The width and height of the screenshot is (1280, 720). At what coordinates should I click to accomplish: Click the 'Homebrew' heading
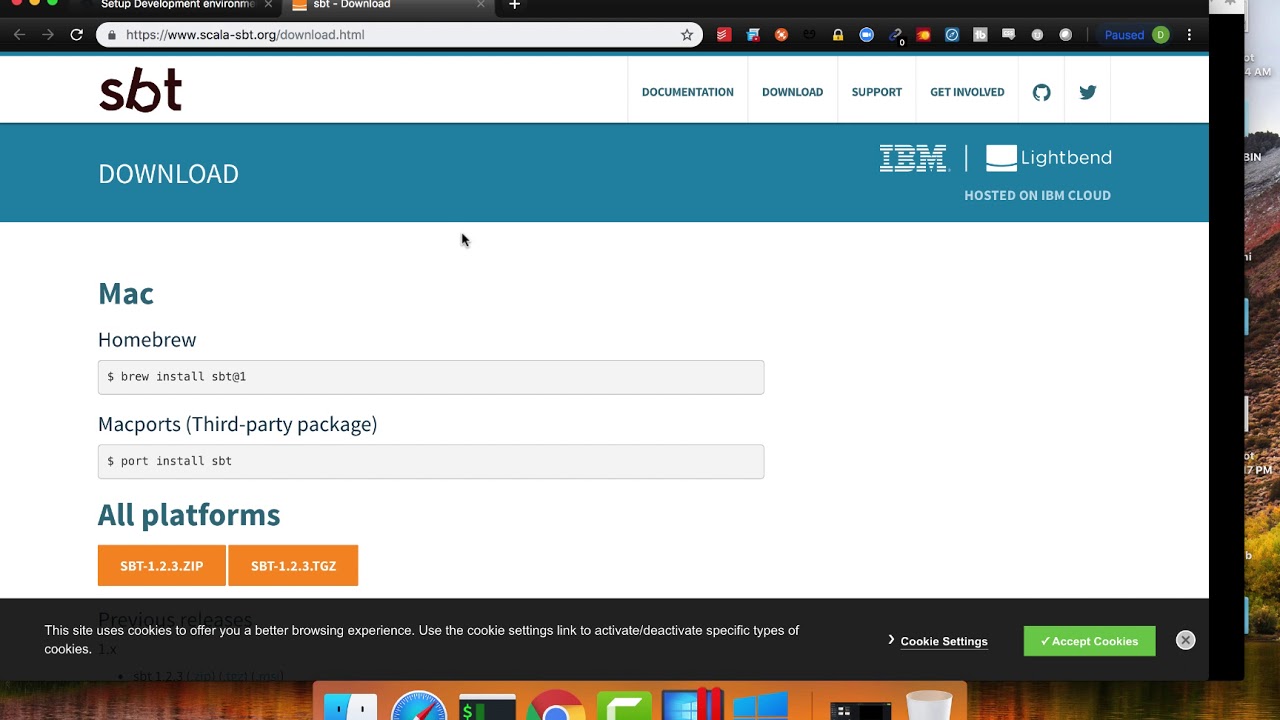147,340
